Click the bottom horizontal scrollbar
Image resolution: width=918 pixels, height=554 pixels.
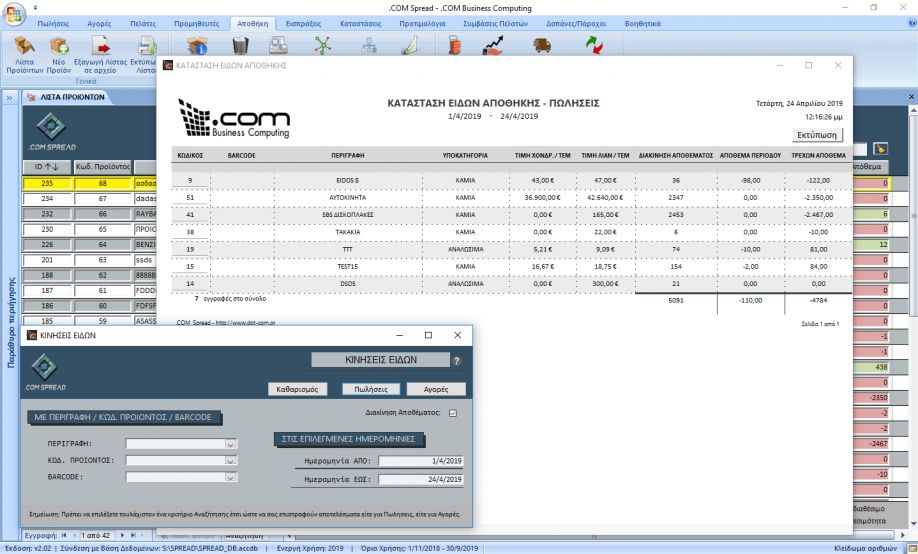pos(594,535)
